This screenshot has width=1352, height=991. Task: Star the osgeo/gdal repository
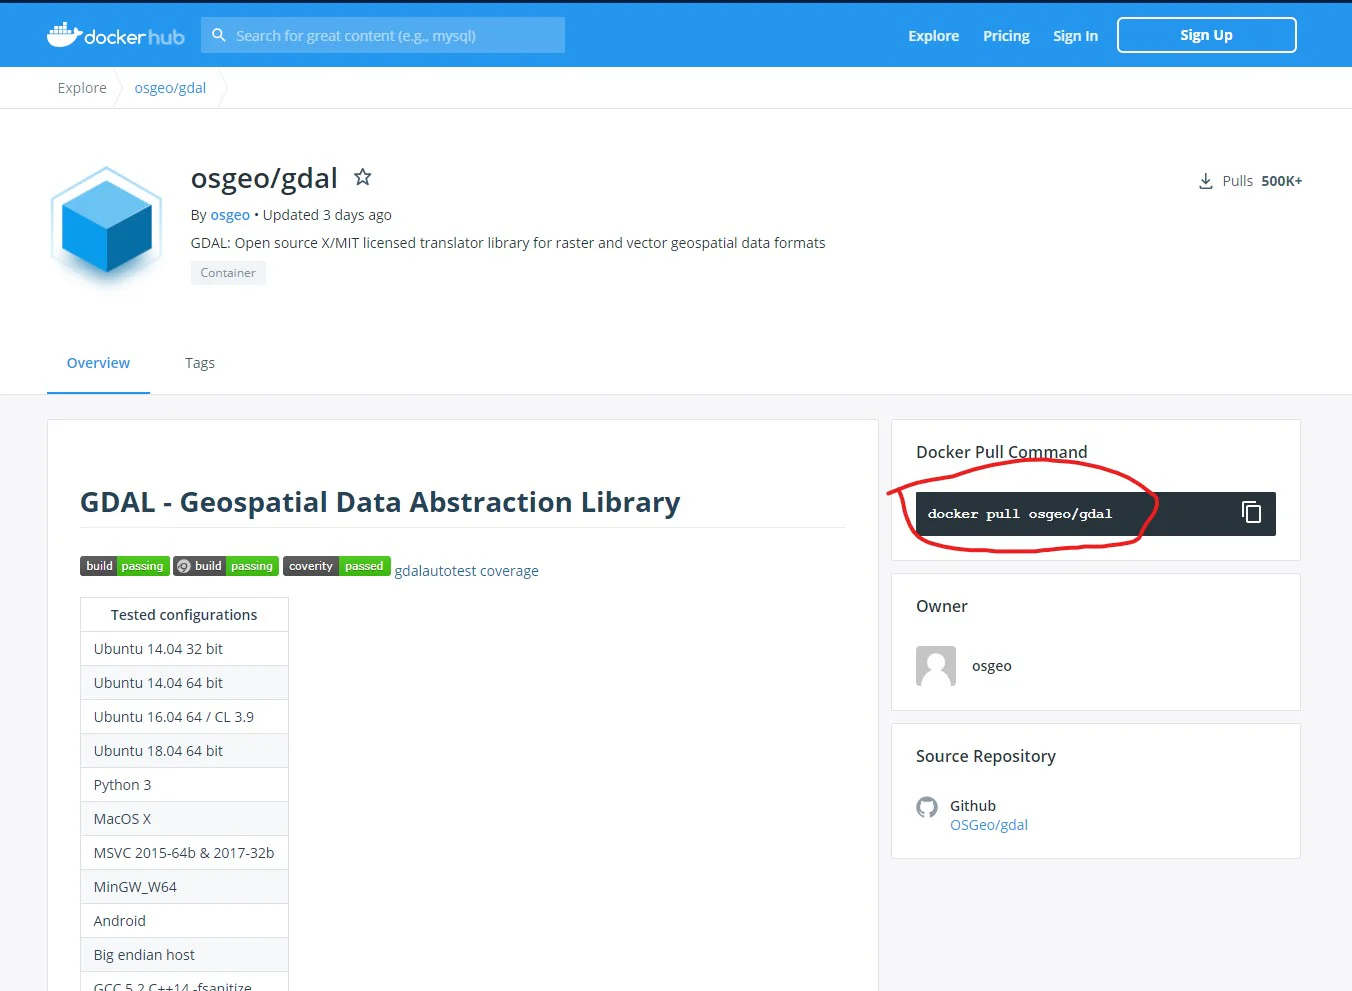[x=363, y=177]
